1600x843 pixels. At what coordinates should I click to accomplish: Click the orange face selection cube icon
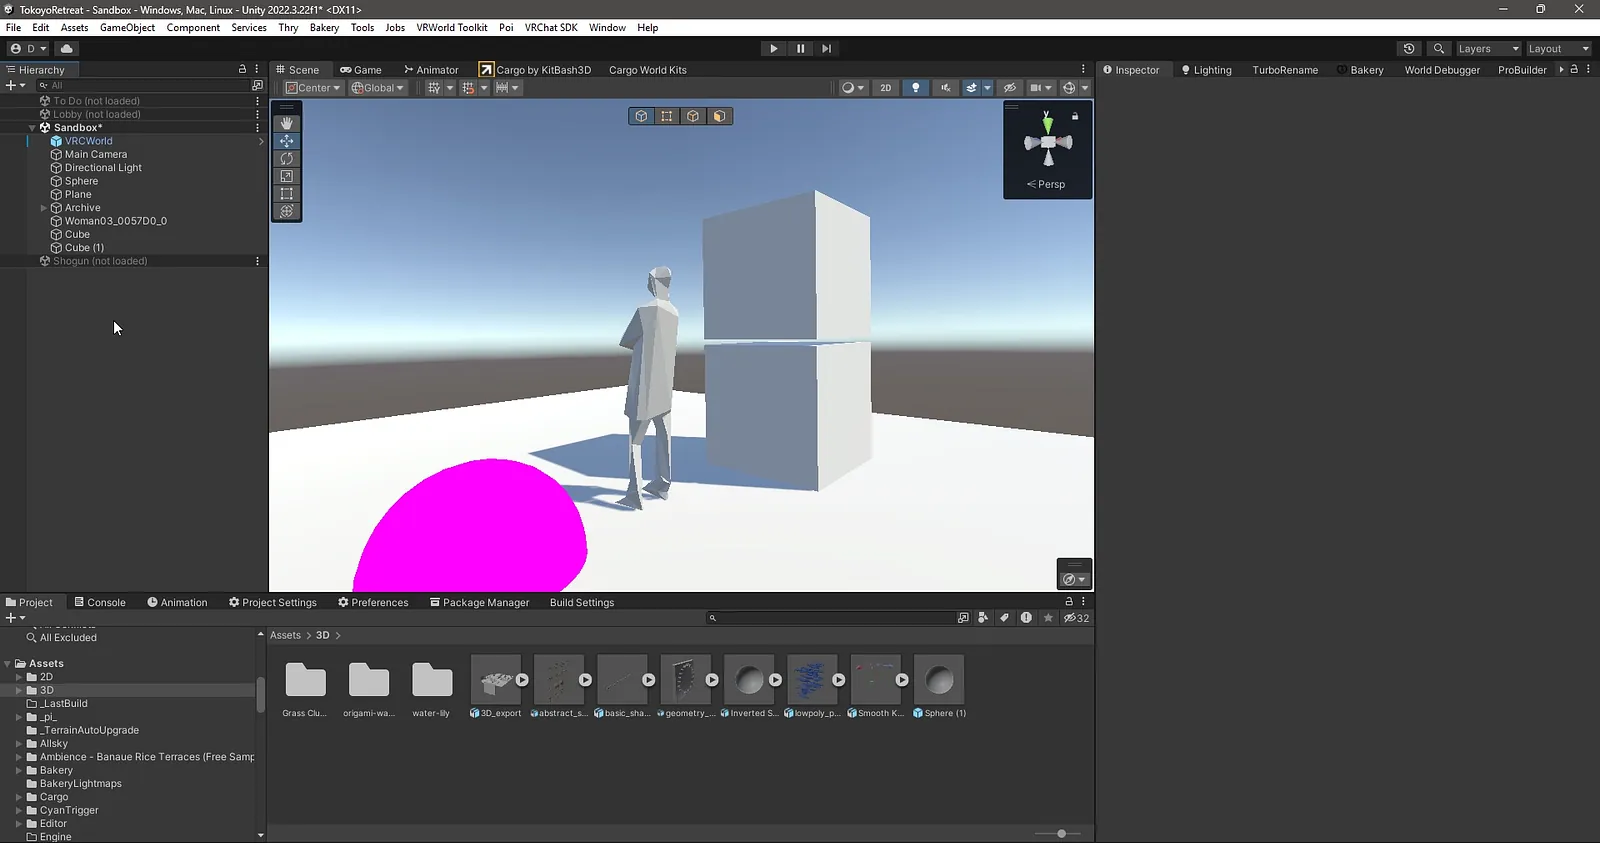tap(719, 116)
